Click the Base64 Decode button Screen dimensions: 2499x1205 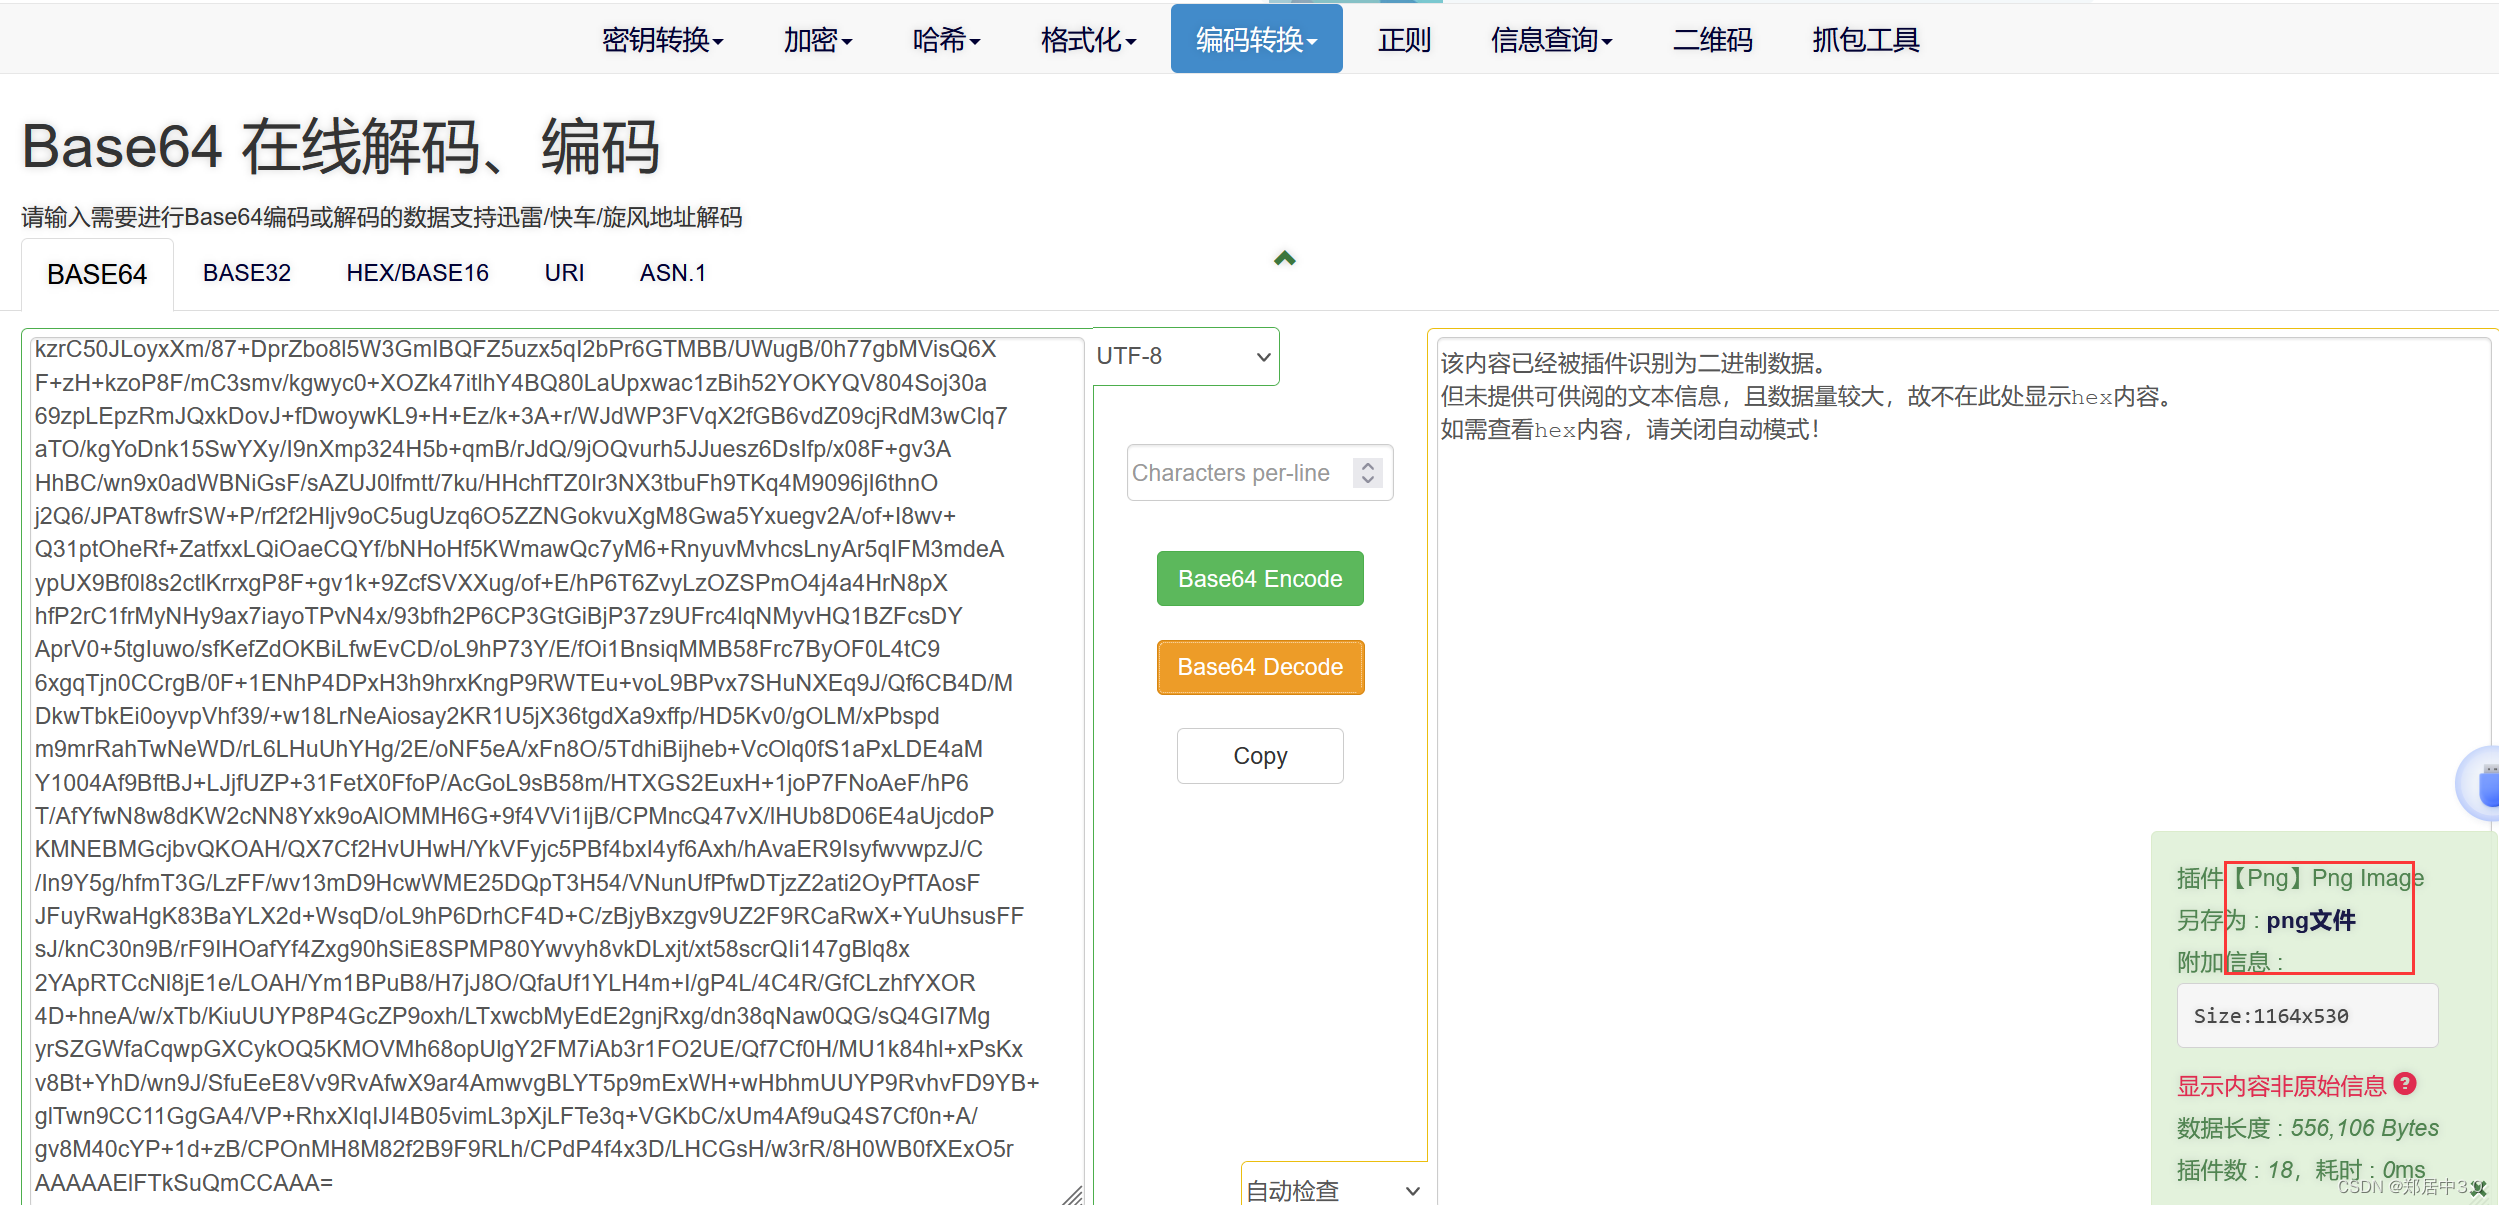pos(1259,667)
